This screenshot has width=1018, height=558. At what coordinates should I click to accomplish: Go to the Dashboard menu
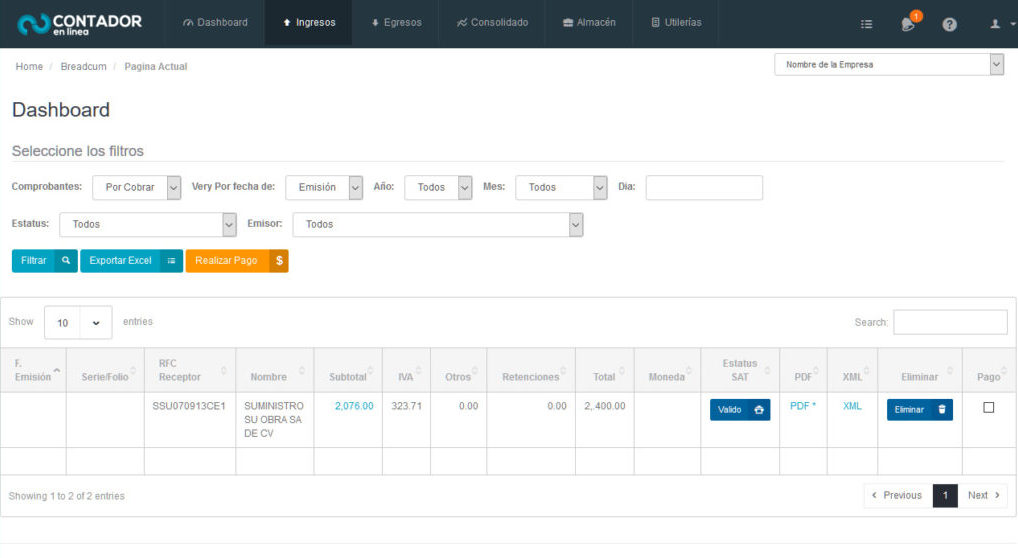pos(215,23)
